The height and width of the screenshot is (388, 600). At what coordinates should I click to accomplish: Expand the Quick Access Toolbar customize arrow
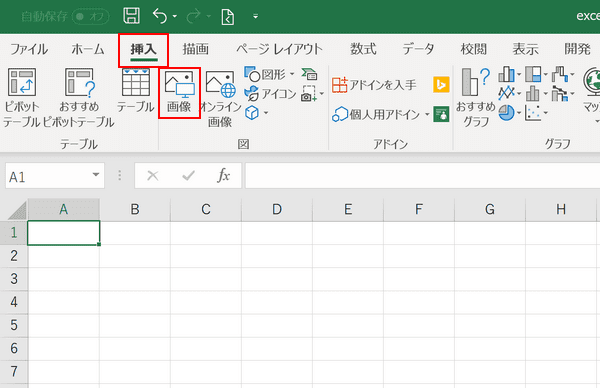255,16
